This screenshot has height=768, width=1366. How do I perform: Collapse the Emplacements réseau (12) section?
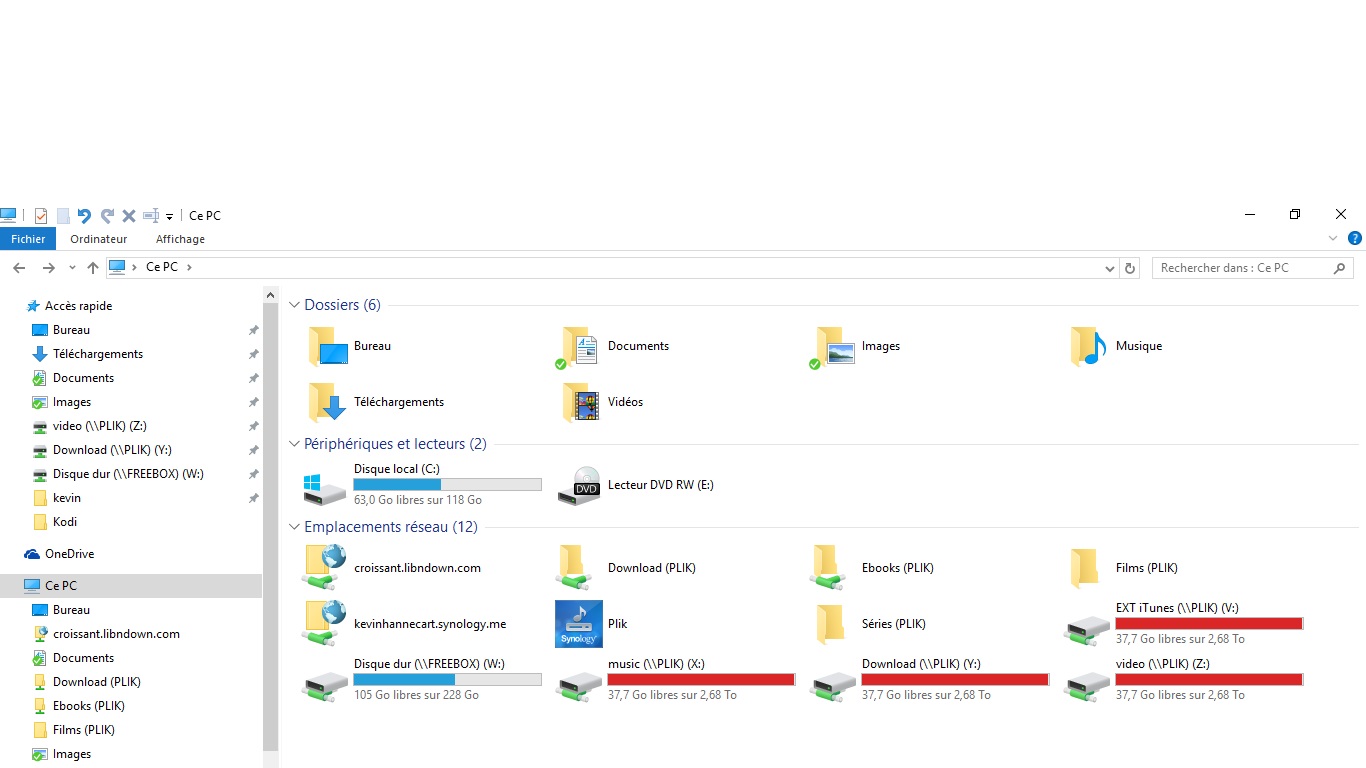[295, 527]
